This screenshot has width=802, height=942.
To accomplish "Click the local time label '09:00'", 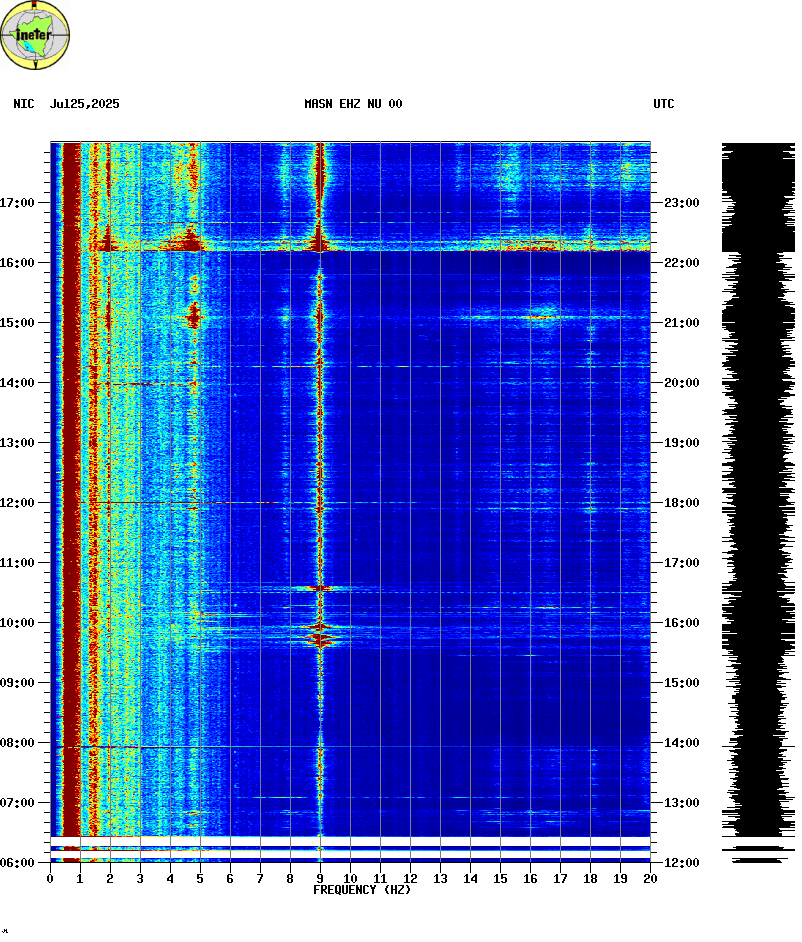I will click(x=17, y=683).
